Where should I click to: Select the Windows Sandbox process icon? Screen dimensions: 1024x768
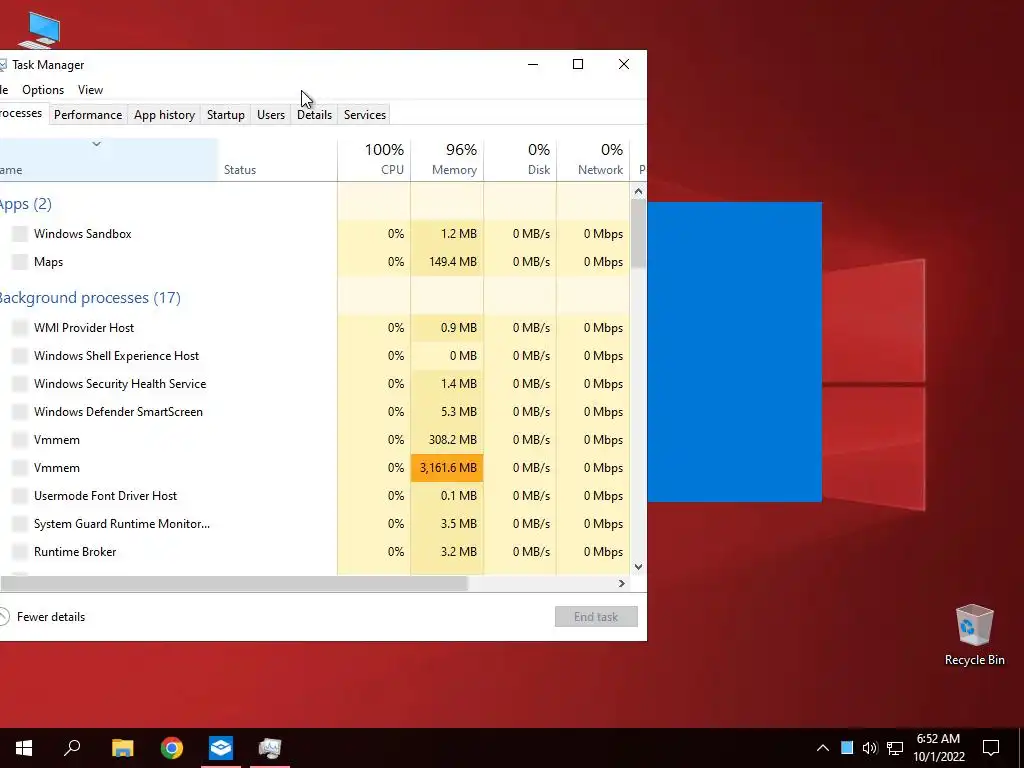[20, 234]
